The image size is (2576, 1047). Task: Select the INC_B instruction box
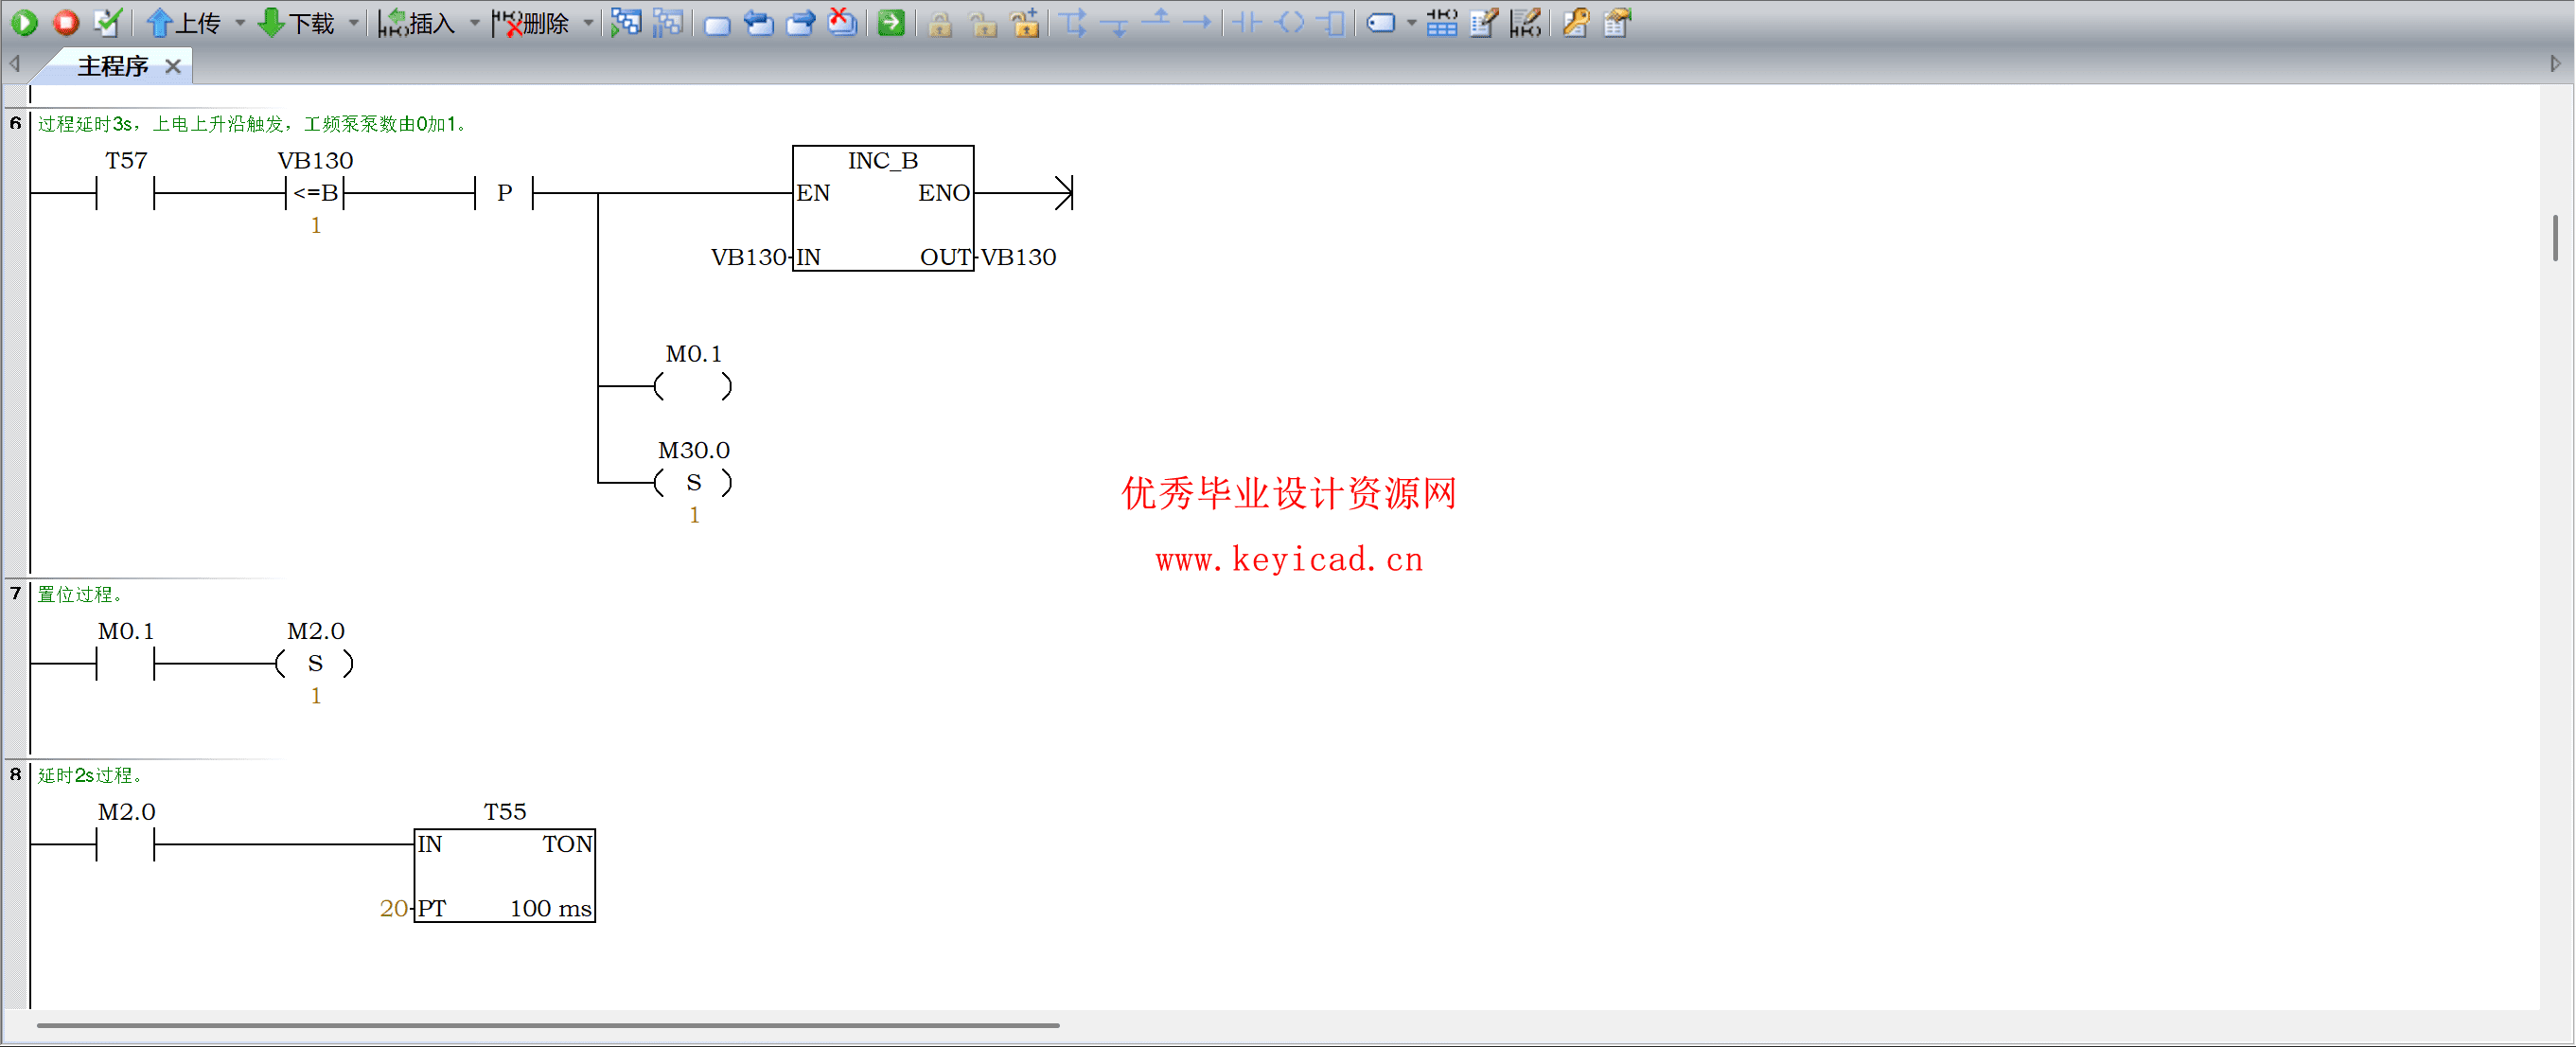pyautogui.click(x=883, y=208)
